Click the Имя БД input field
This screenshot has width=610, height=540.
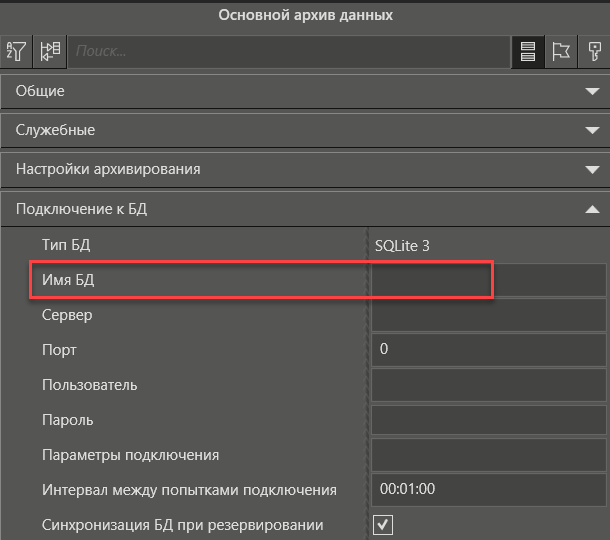[489, 280]
